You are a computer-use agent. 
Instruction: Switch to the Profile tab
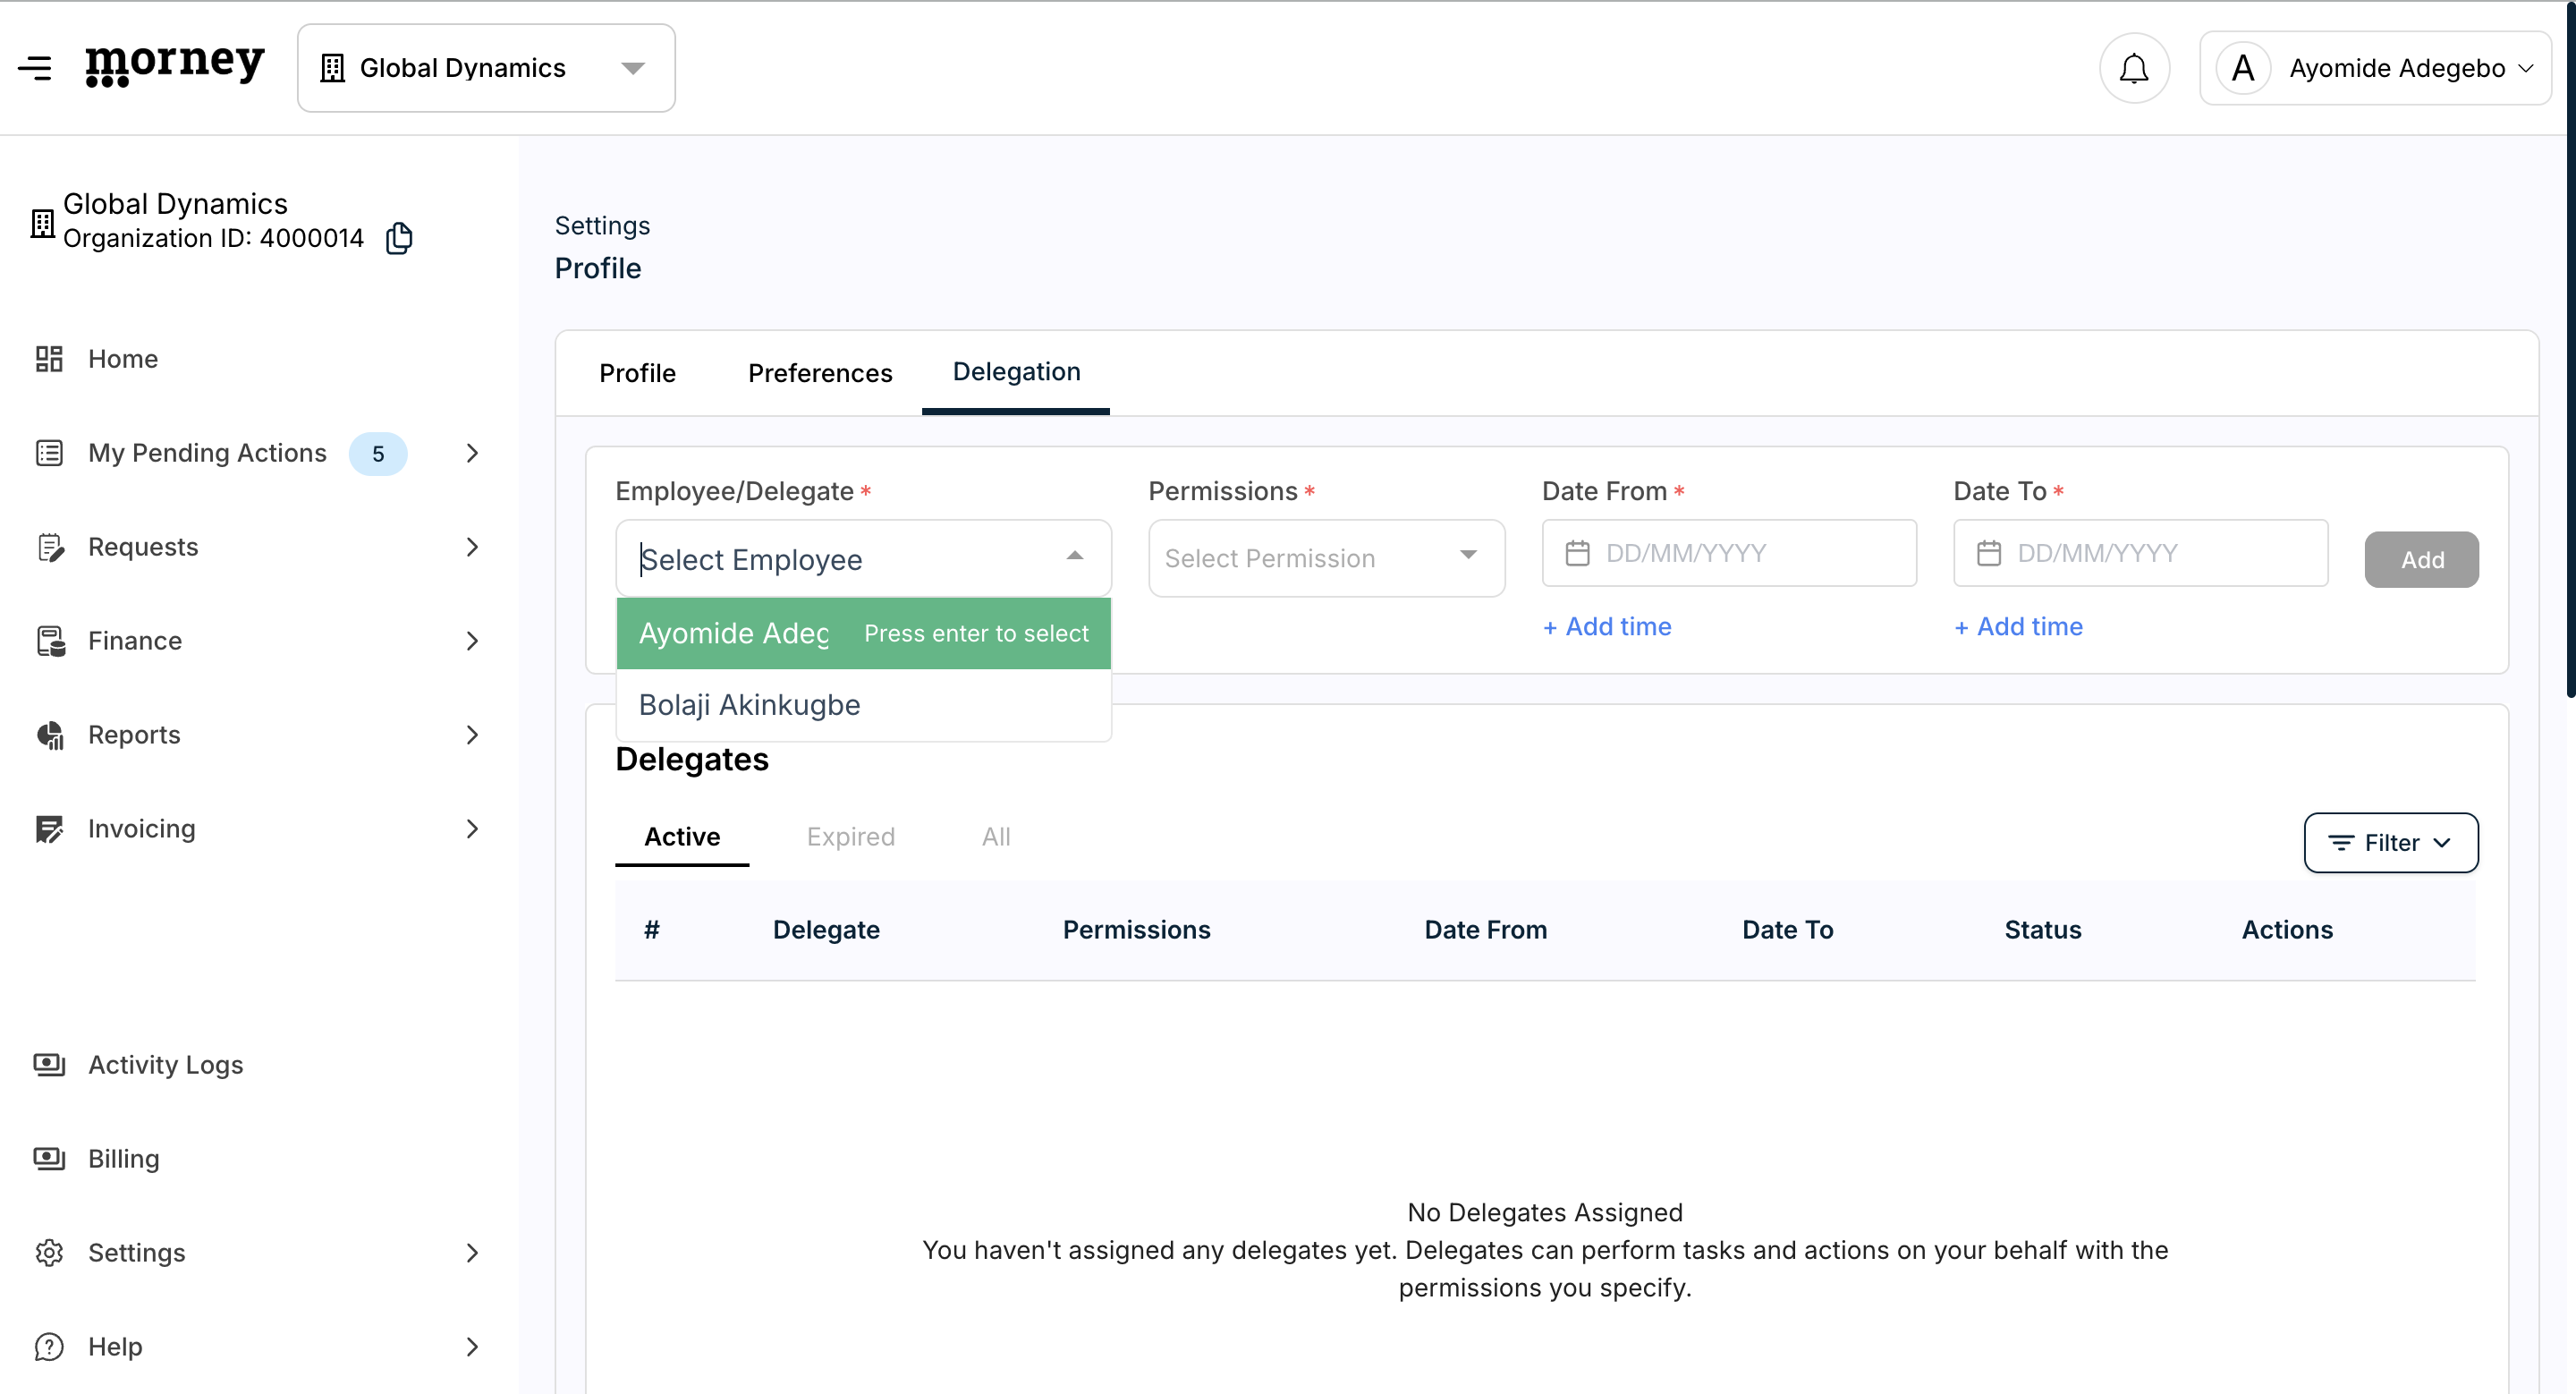(x=637, y=373)
